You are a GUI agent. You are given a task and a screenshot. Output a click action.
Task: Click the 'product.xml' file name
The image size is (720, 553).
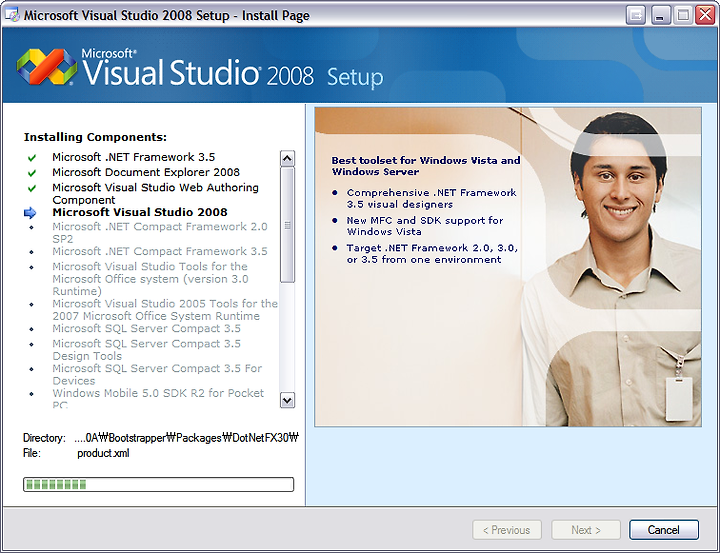[x=103, y=453]
